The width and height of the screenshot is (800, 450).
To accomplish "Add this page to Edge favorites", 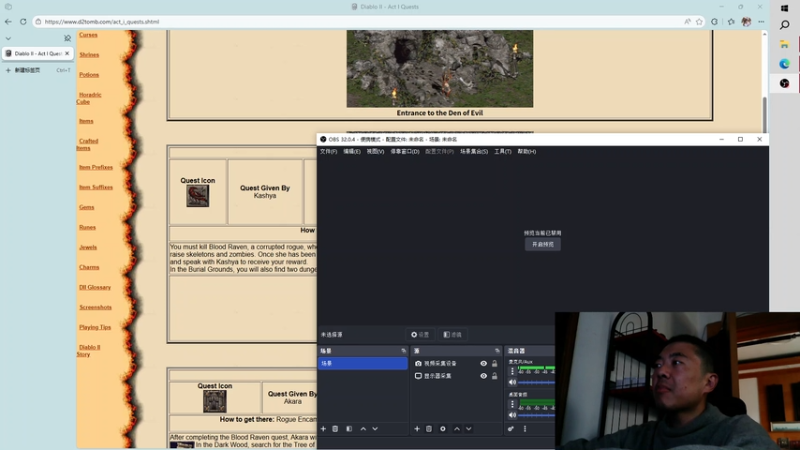I will tap(699, 22).
